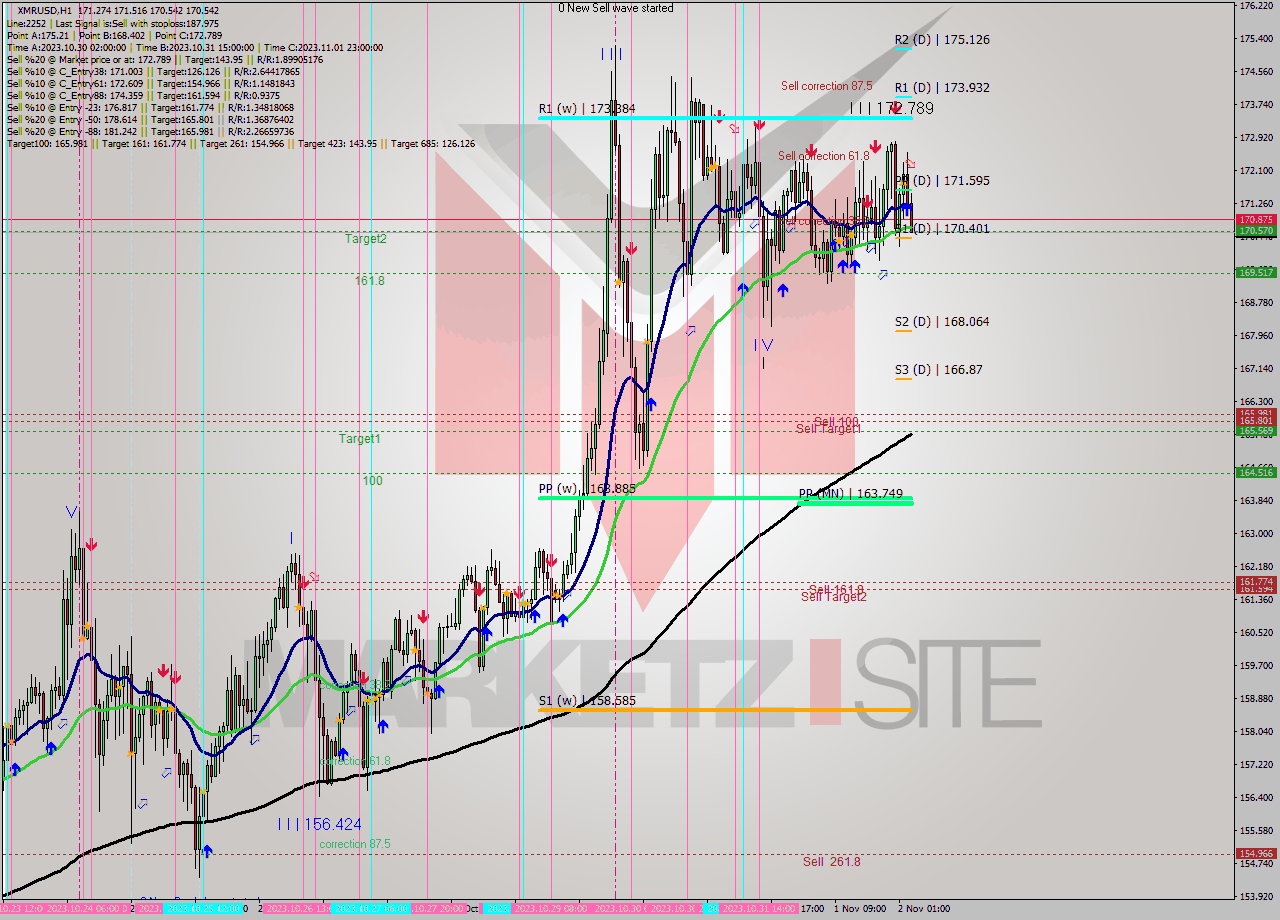Image resolution: width=1280 pixels, height=920 pixels.
Task: Select the green '100' Fibonacci label
Action: (372, 481)
